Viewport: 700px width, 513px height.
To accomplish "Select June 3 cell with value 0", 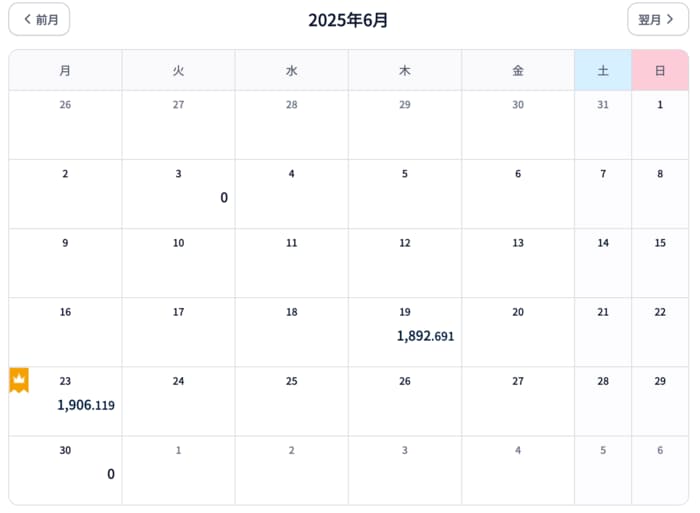I will (x=179, y=193).
